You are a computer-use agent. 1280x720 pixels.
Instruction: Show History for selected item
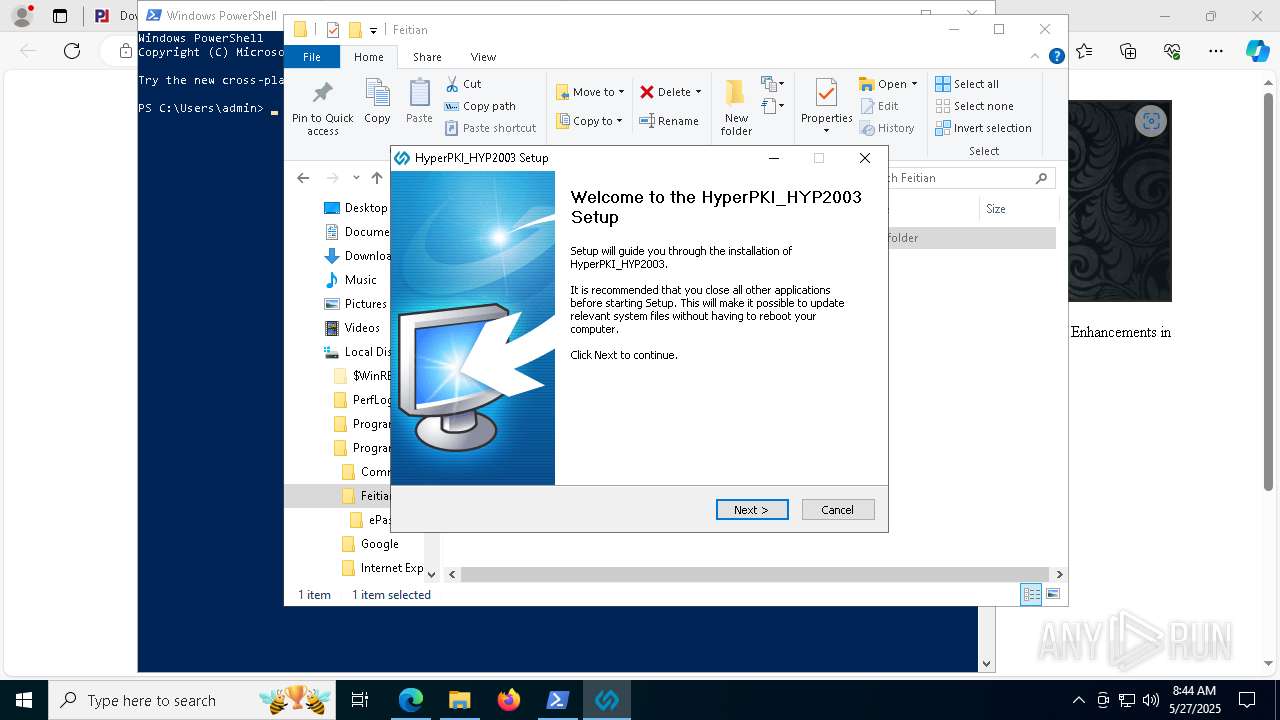(x=887, y=128)
